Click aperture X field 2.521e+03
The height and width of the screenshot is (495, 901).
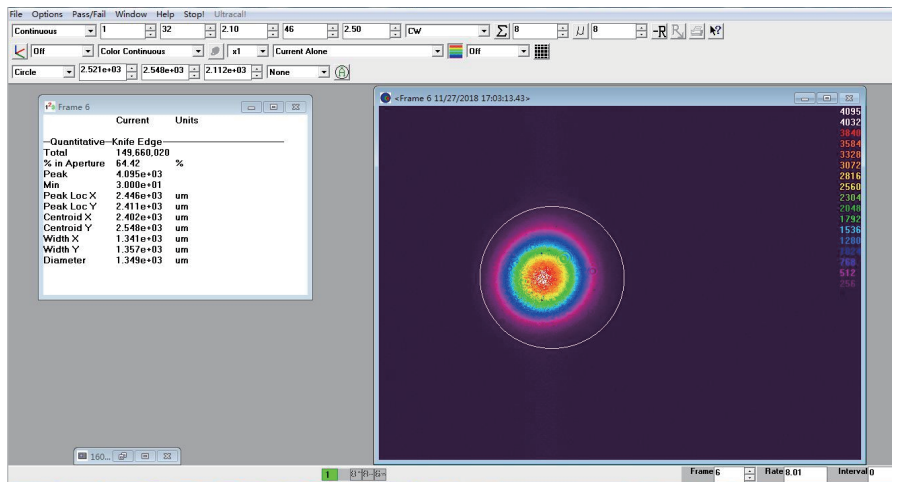(x=102, y=71)
